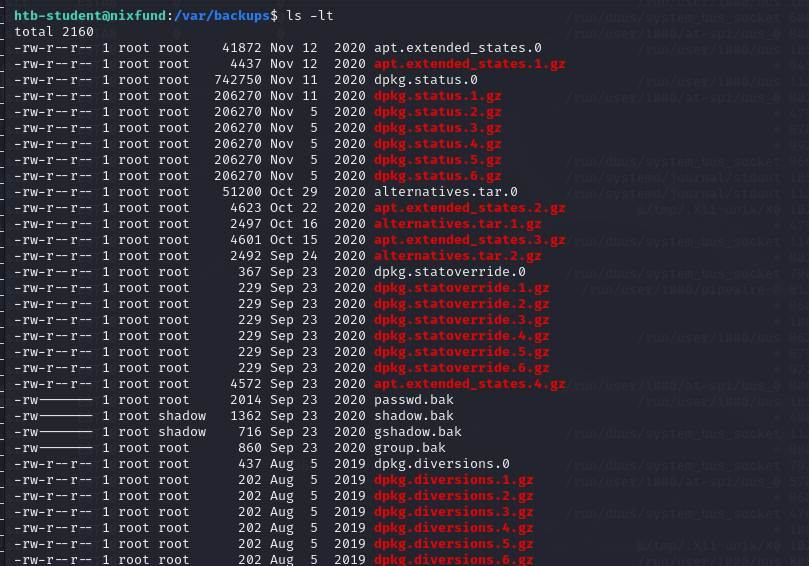809x566 pixels.
Task: Click the dpkg.statoverride.0 file name
Action: click(x=450, y=271)
